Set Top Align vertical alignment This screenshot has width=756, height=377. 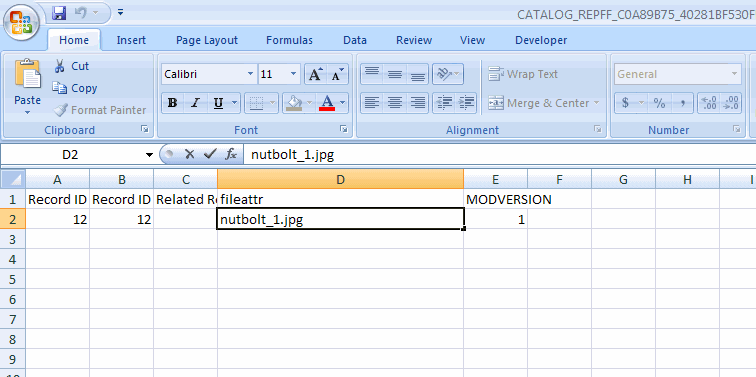tap(372, 74)
